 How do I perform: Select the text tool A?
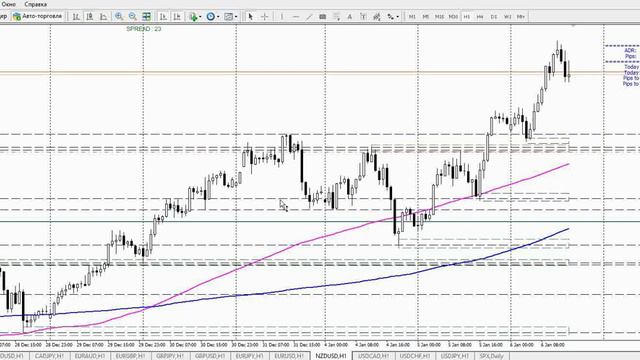(349, 17)
